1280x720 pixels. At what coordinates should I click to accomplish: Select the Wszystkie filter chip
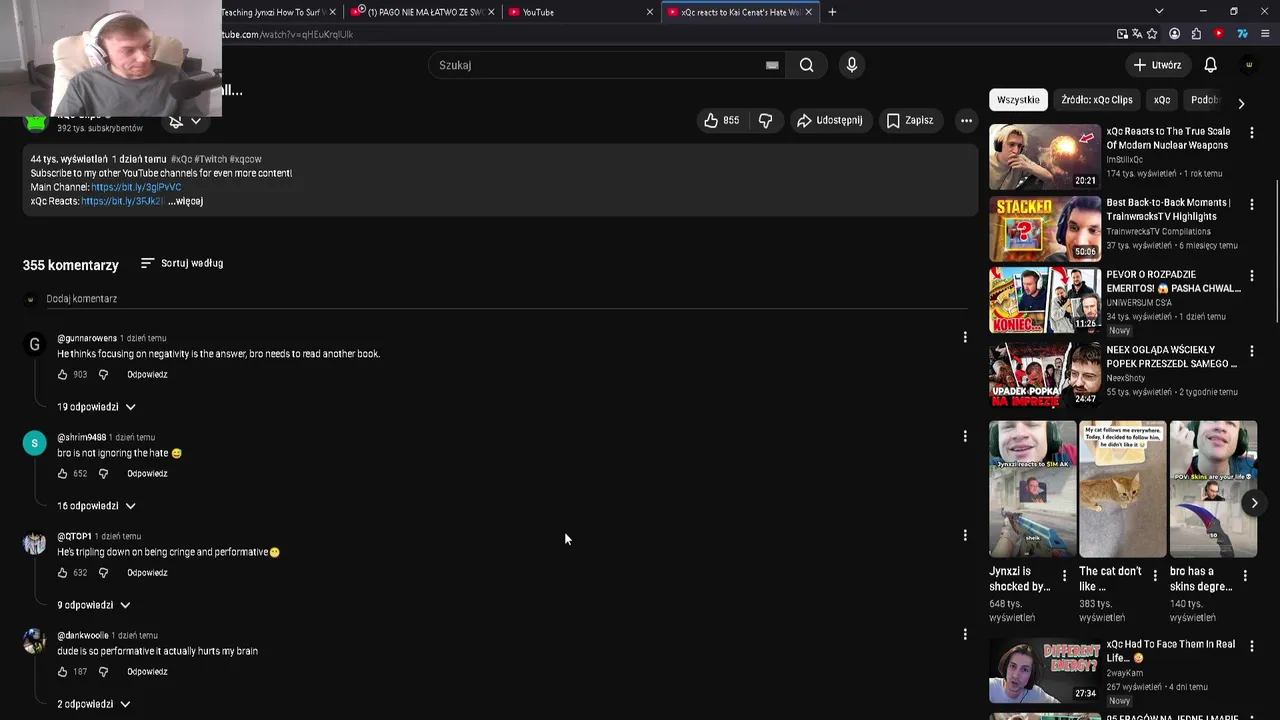(x=1018, y=100)
